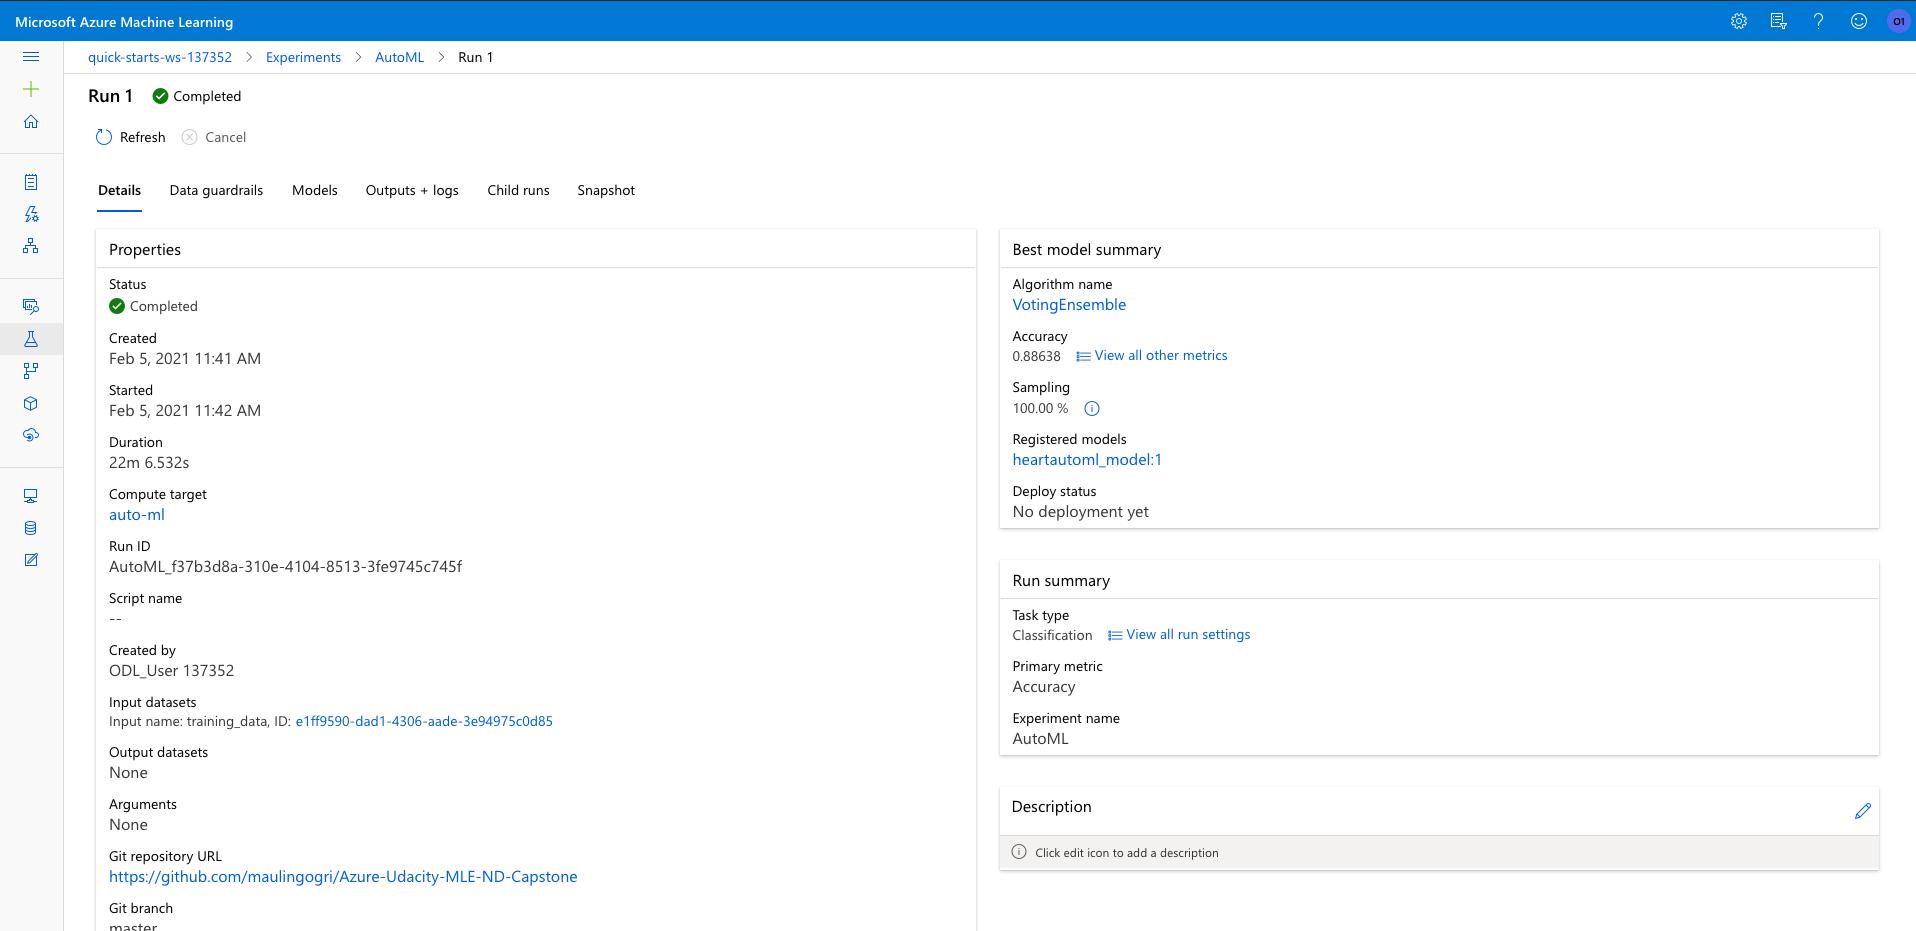1916x931 pixels.
Task: Click the 'No deployment yet' status text
Action: coord(1080,512)
